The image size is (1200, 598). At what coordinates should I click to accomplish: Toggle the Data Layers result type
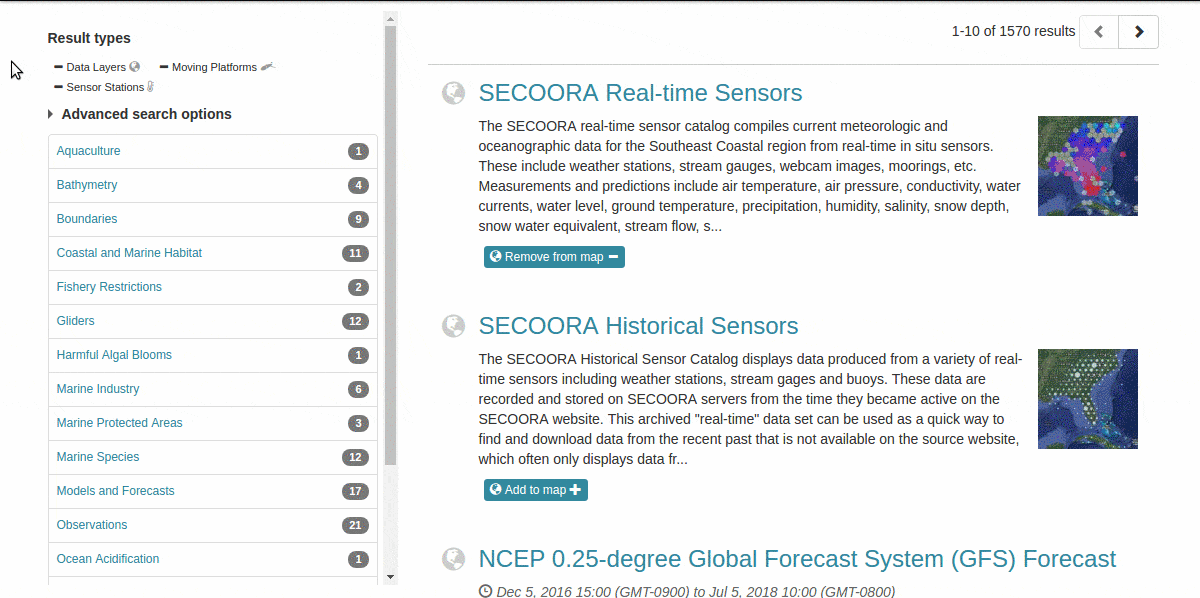point(96,67)
